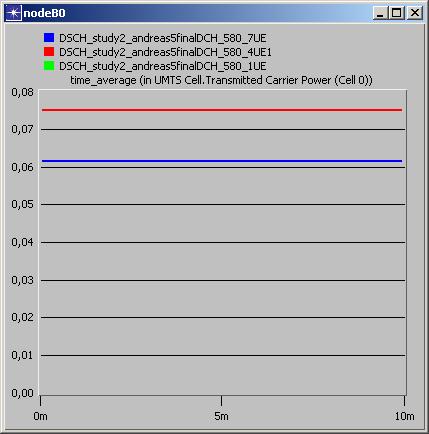Click the 0,02 y-axis label

[23, 317]
